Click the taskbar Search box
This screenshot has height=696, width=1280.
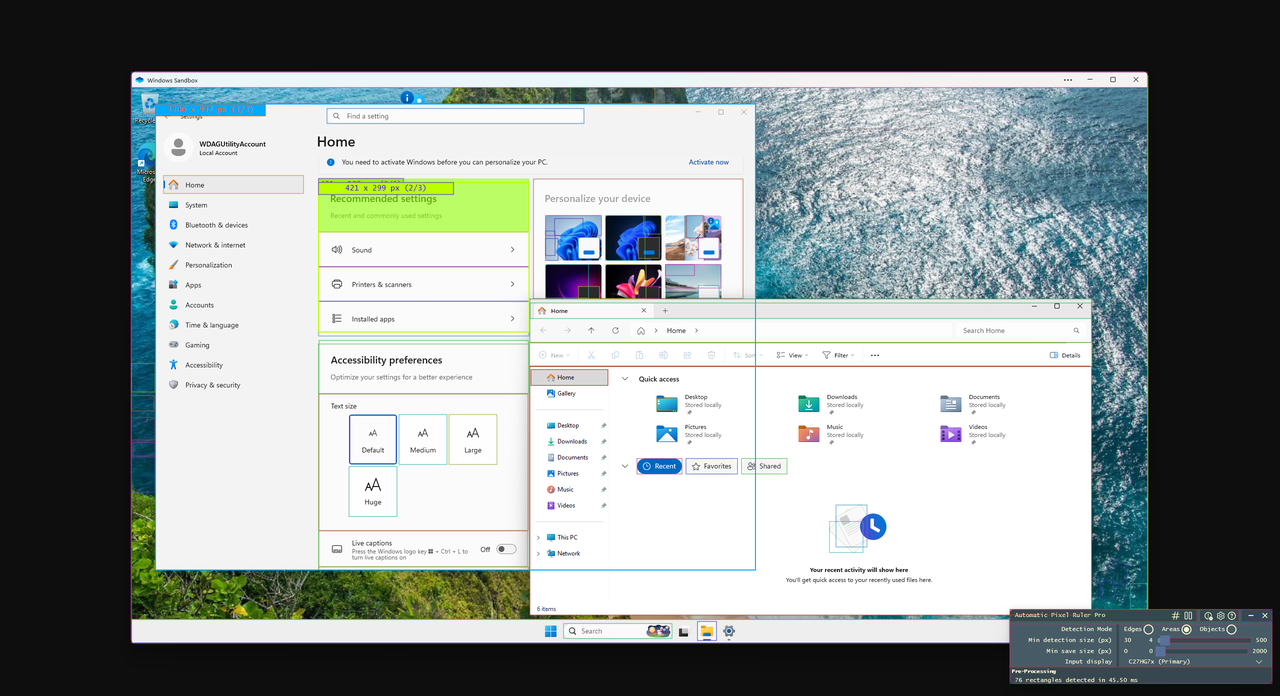click(x=617, y=631)
